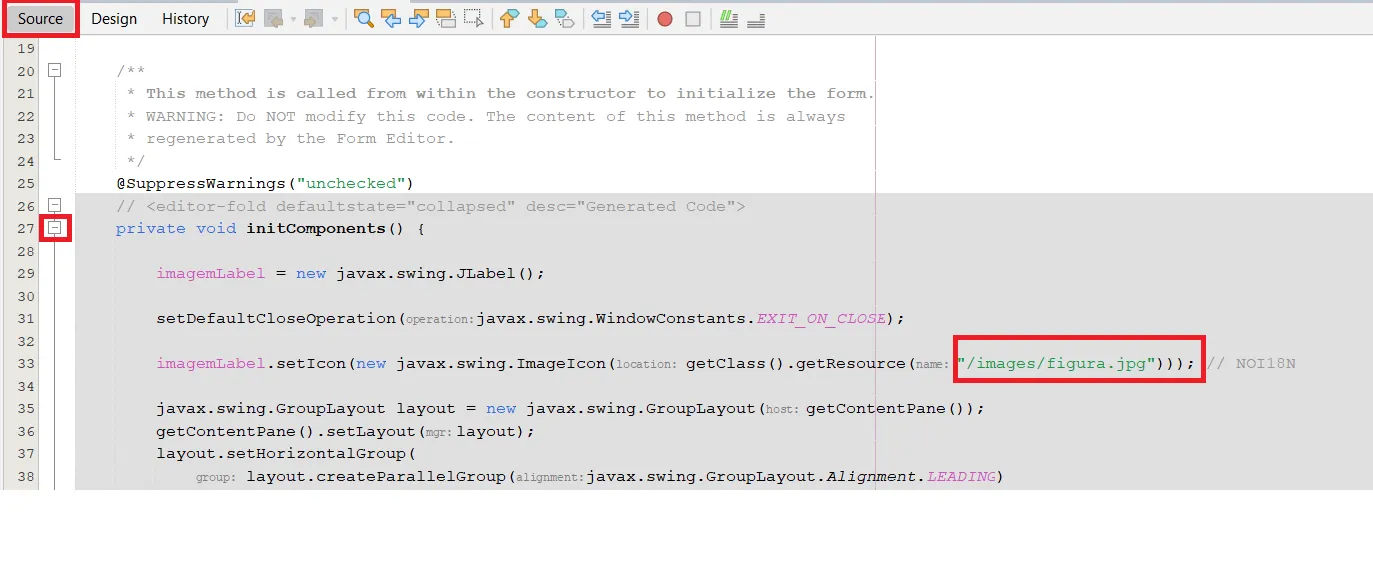Switch to the Design tab
This screenshot has height=579, width=1373.
114,18
